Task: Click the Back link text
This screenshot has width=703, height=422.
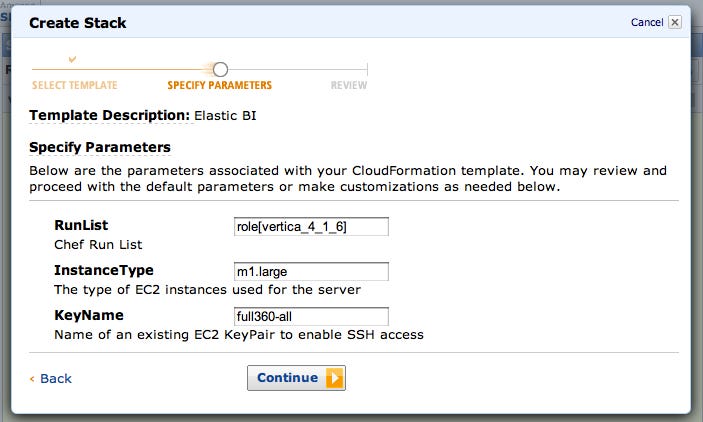Action: point(56,379)
